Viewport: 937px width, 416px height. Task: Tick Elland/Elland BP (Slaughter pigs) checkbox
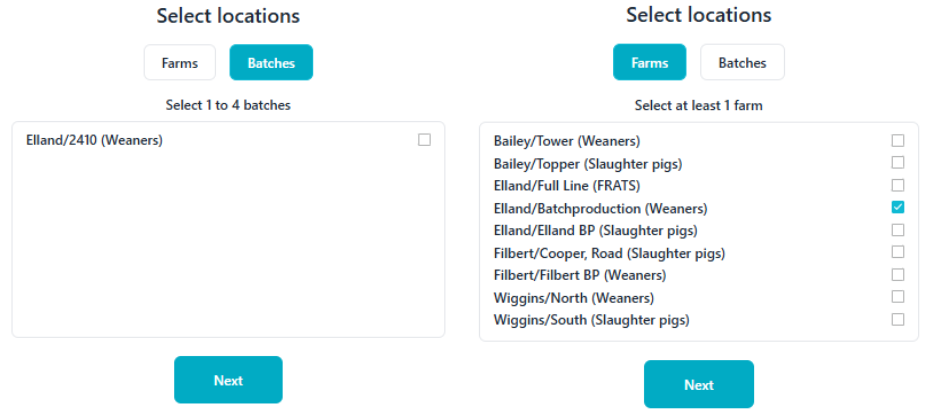point(898,230)
